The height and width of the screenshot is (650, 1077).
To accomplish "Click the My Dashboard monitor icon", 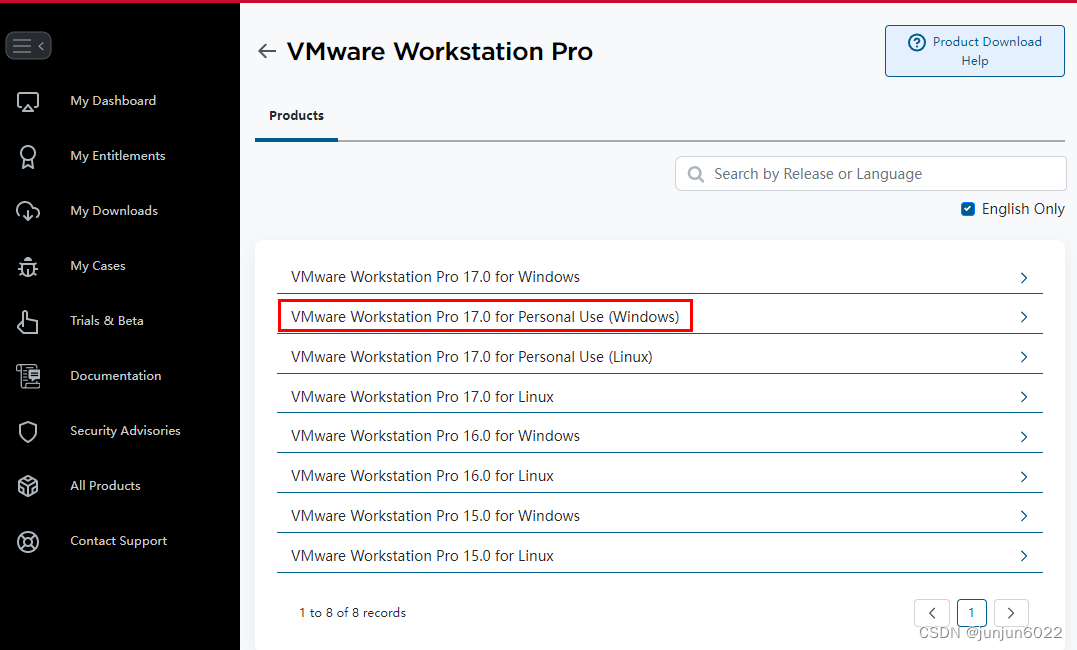I will click(27, 102).
